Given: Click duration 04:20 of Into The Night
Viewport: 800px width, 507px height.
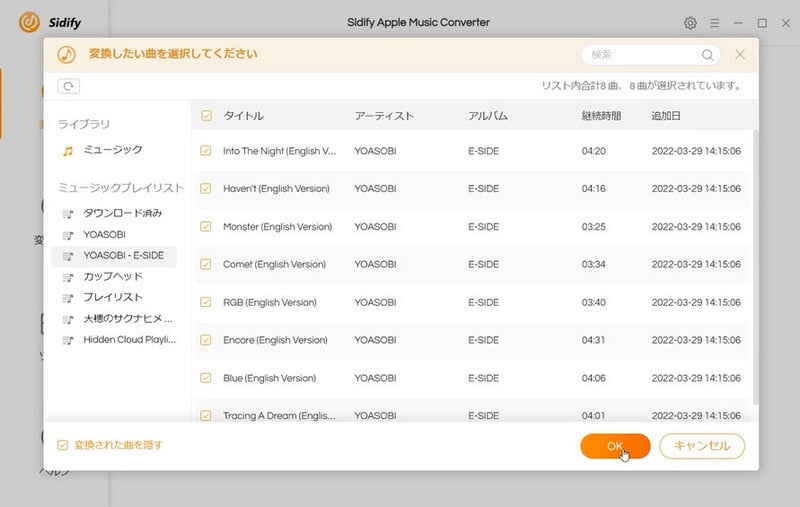Looking at the screenshot, I should click(593, 151).
